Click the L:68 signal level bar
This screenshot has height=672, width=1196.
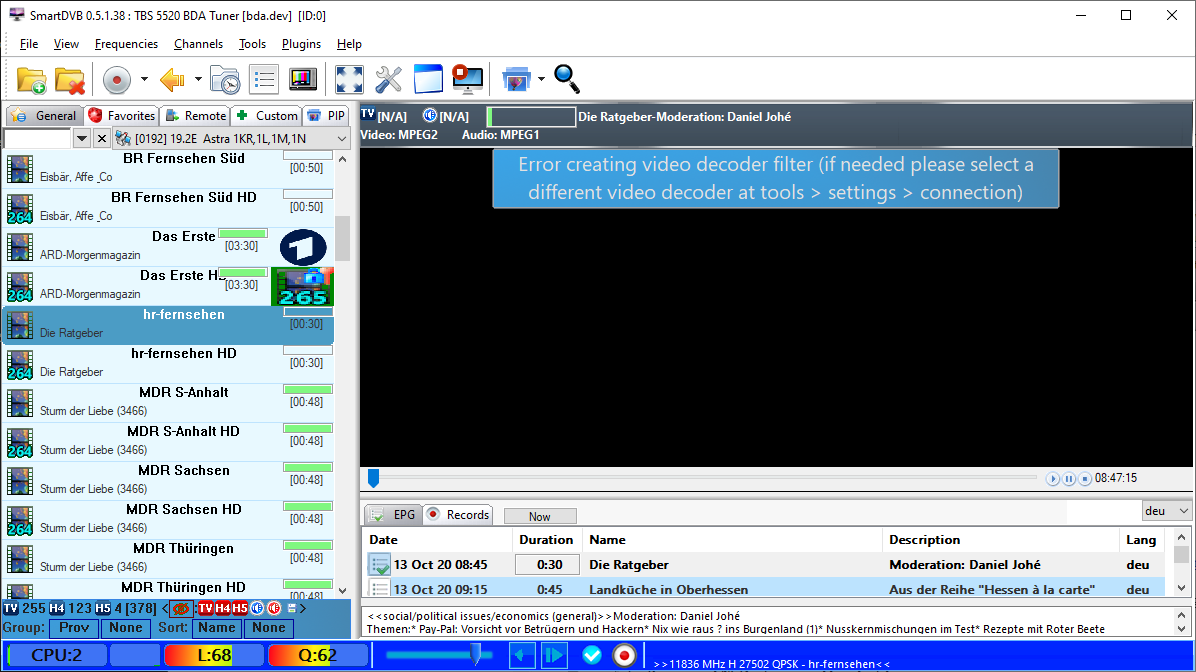click(x=214, y=655)
